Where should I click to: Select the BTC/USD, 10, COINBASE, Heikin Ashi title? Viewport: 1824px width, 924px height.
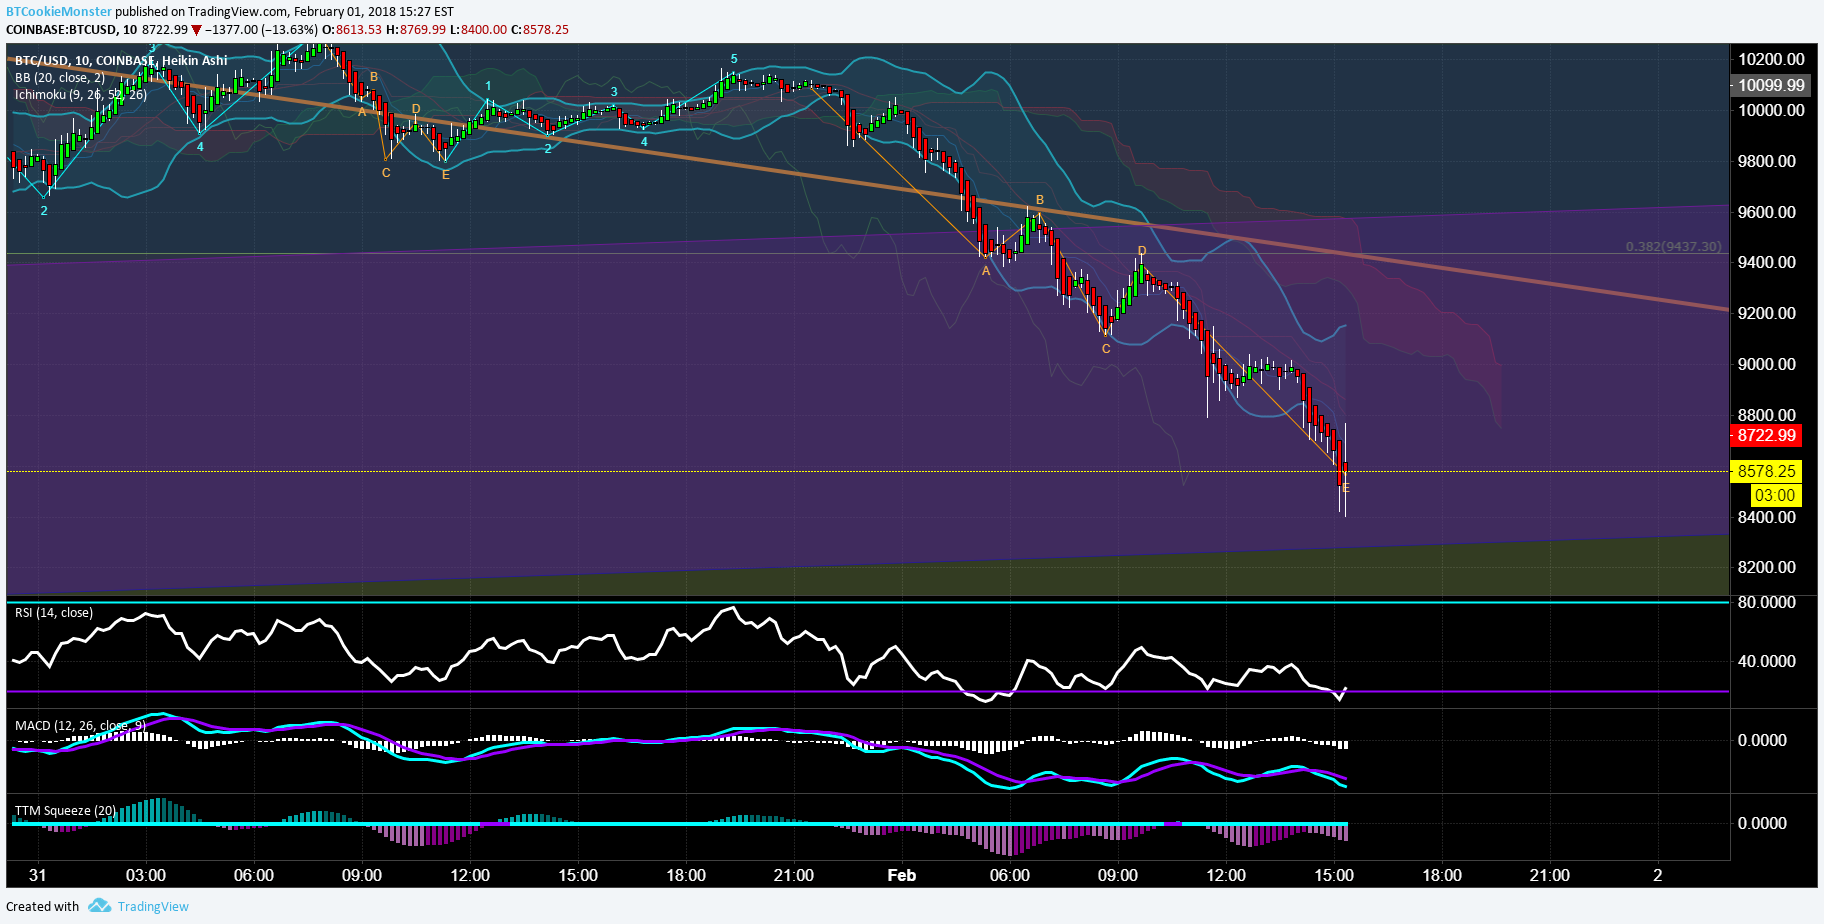(x=120, y=60)
